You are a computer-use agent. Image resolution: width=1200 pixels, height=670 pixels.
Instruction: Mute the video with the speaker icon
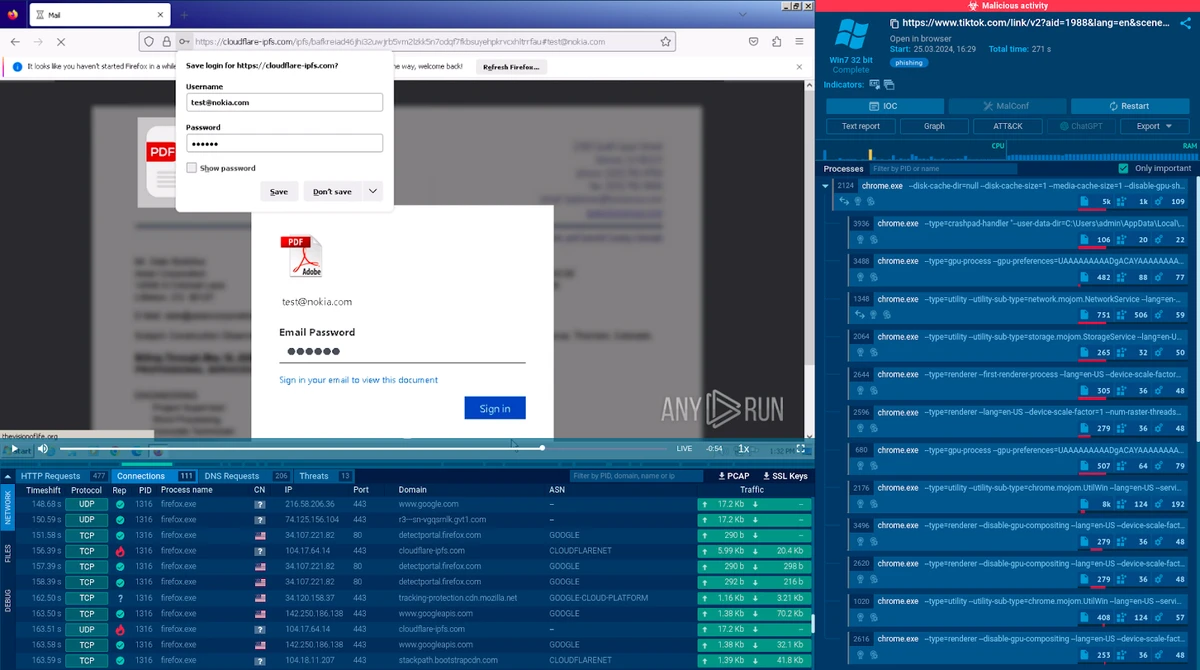[x=43, y=449]
